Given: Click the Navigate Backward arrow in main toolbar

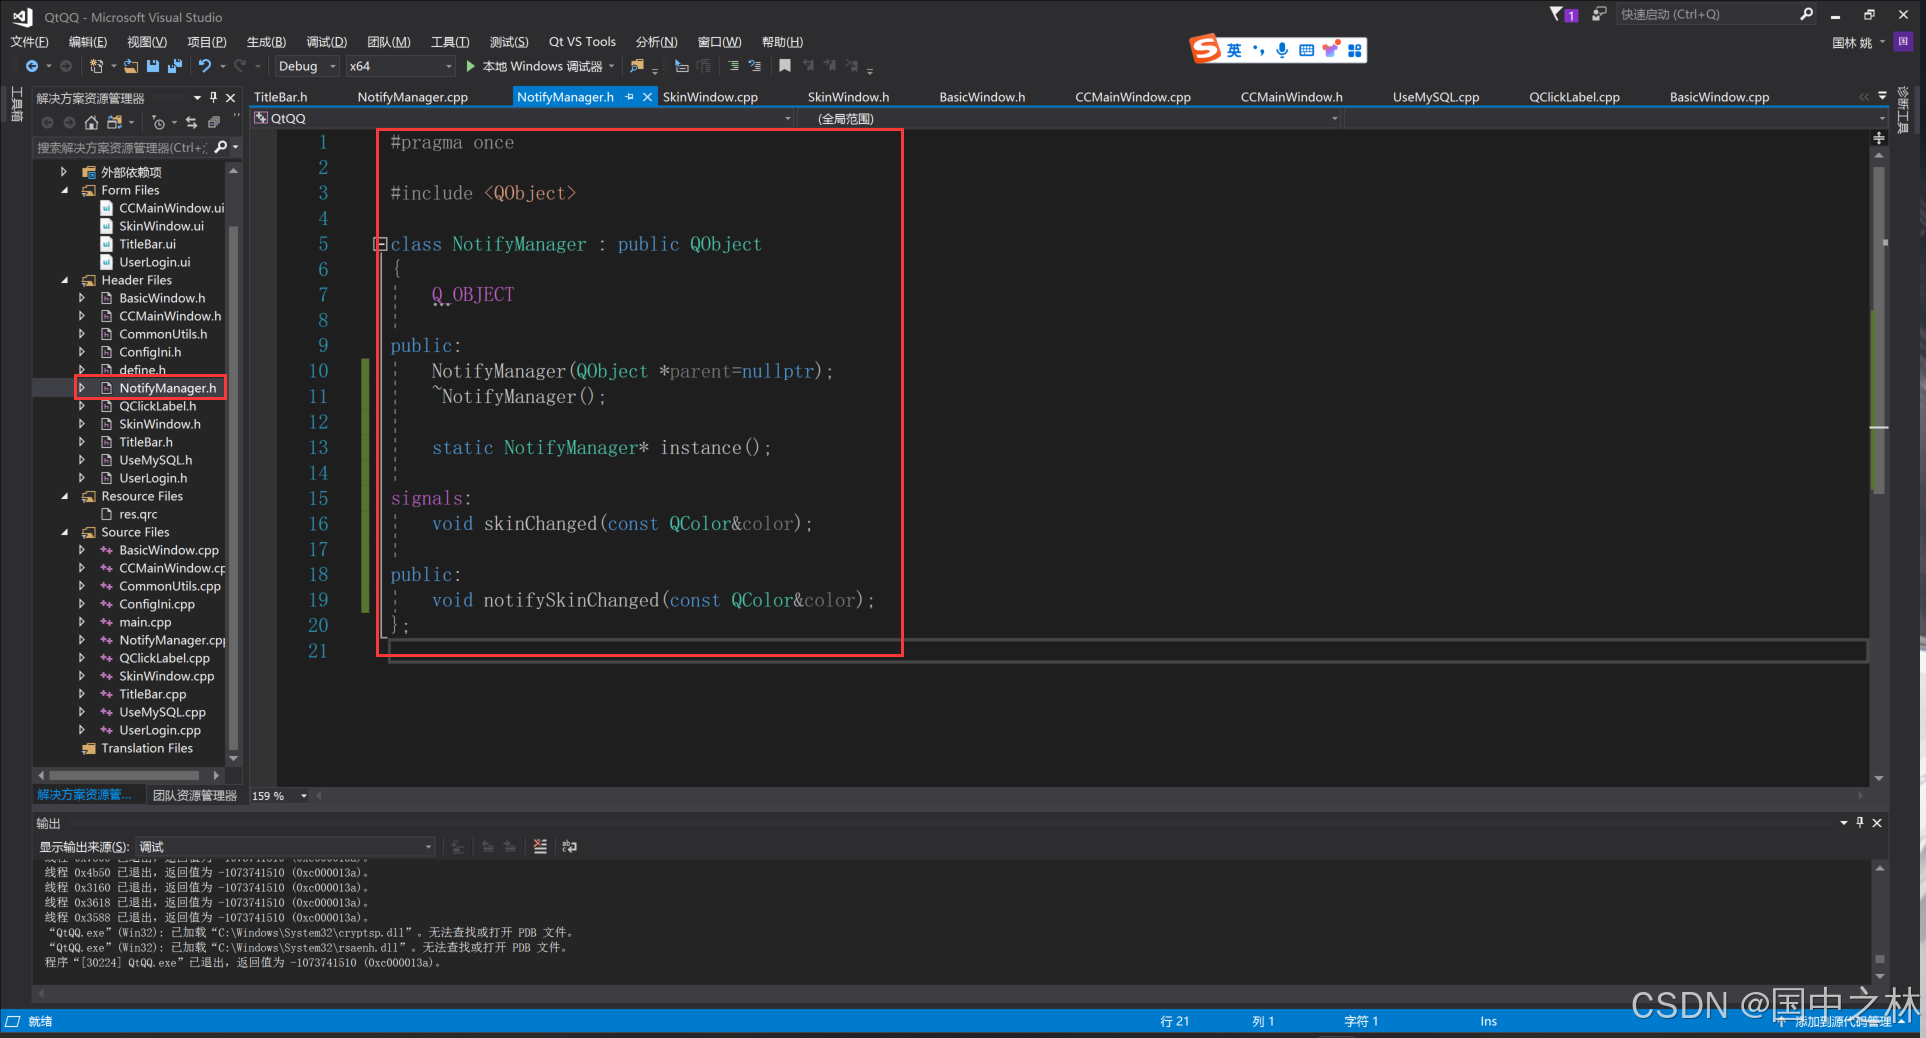Looking at the screenshot, I should tap(32, 66).
